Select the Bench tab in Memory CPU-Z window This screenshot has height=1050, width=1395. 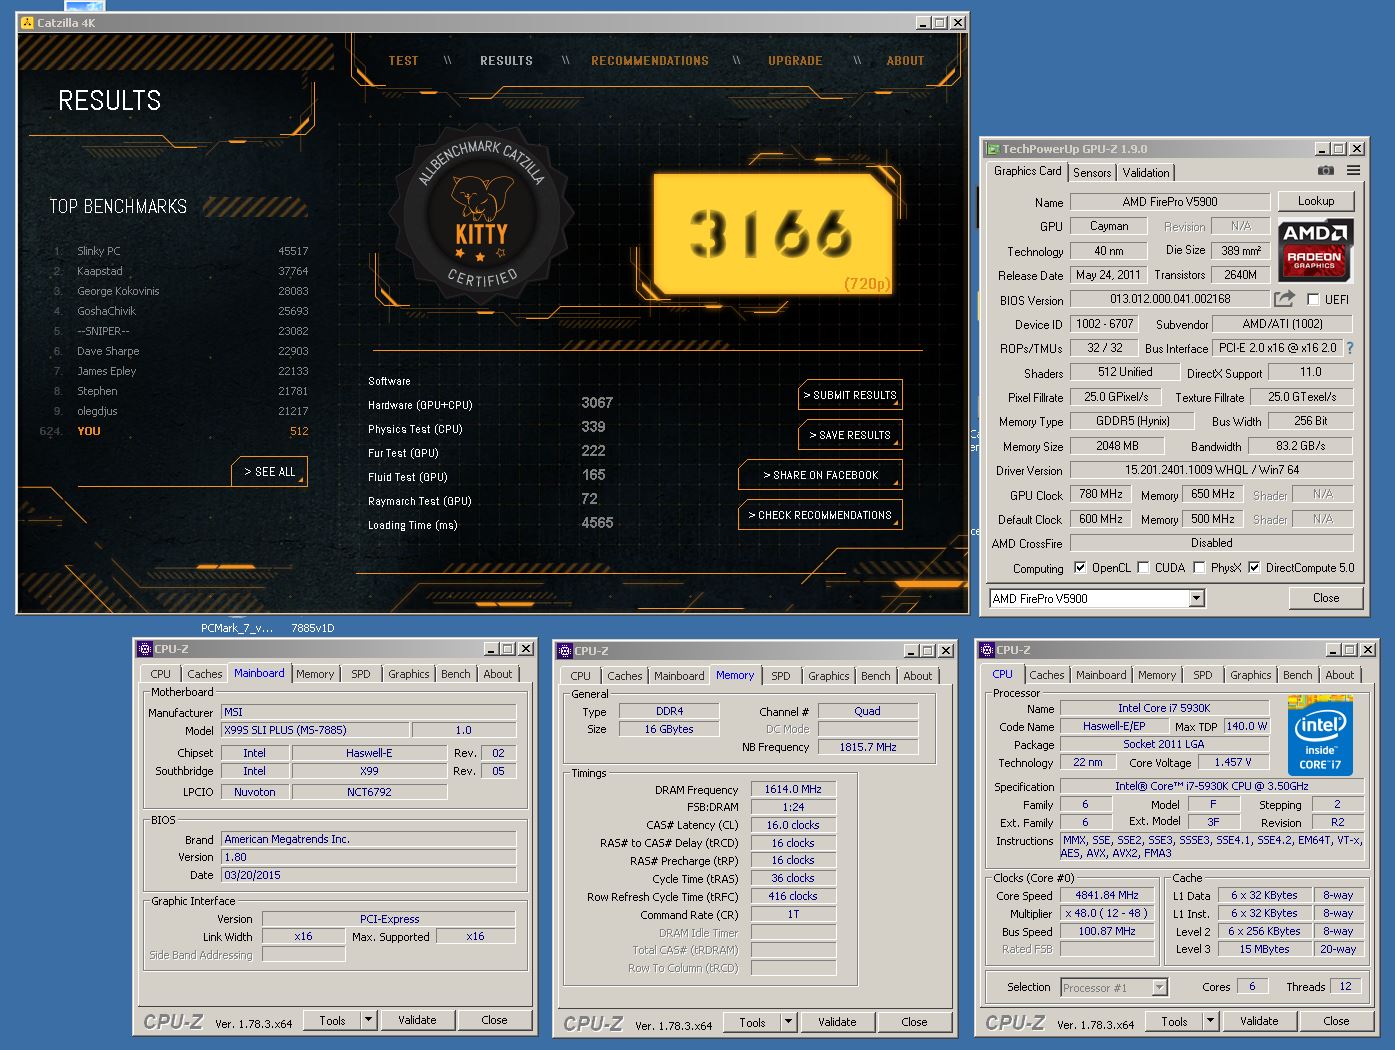[875, 676]
